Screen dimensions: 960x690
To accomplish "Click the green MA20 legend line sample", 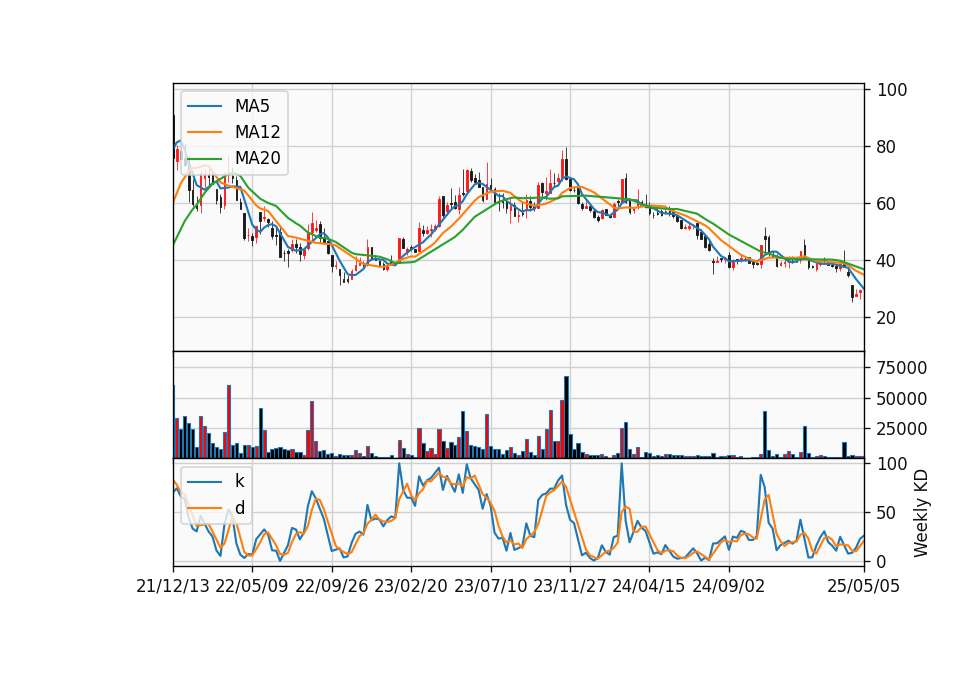I will [x=204, y=158].
